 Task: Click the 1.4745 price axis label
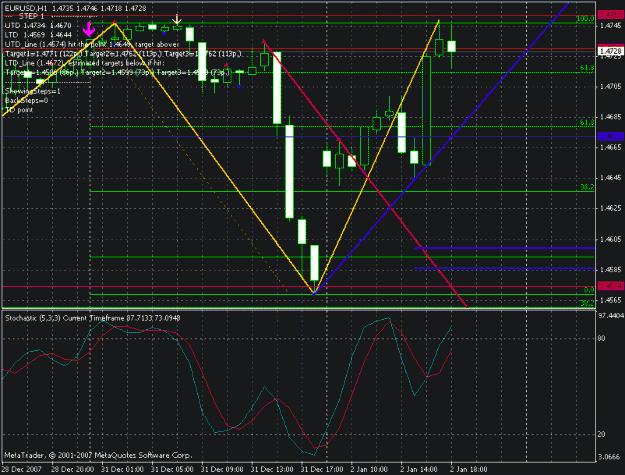click(x=610, y=26)
